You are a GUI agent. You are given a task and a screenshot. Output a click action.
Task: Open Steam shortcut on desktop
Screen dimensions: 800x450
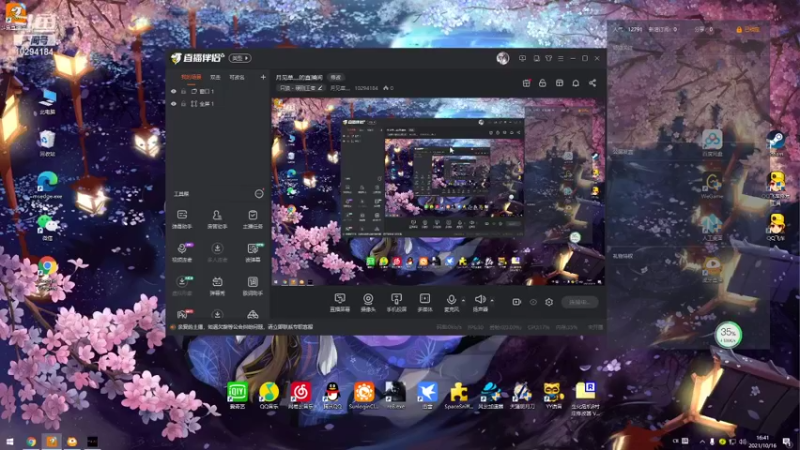tap(777, 143)
